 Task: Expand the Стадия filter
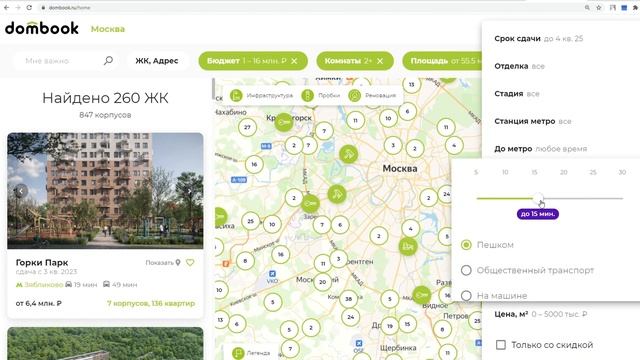(x=517, y=93)
